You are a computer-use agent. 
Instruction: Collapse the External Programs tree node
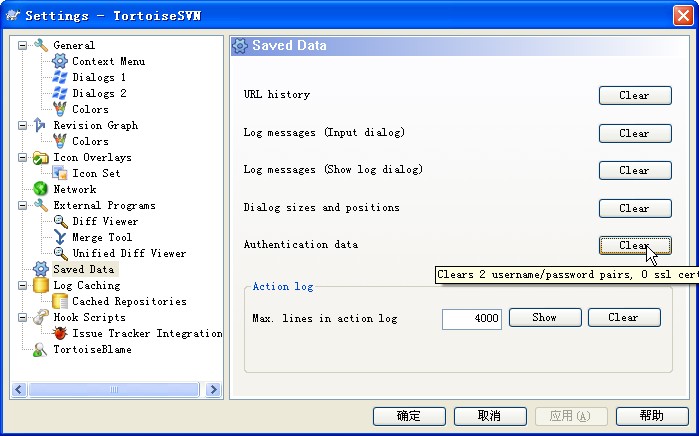22,206
